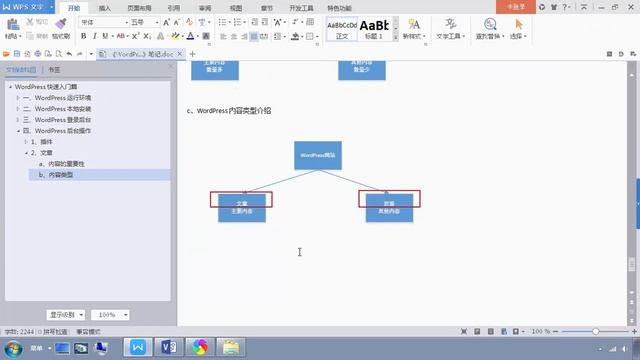Toggle justify paragraph alignment
640x360 pixels.
coord(254,37)
